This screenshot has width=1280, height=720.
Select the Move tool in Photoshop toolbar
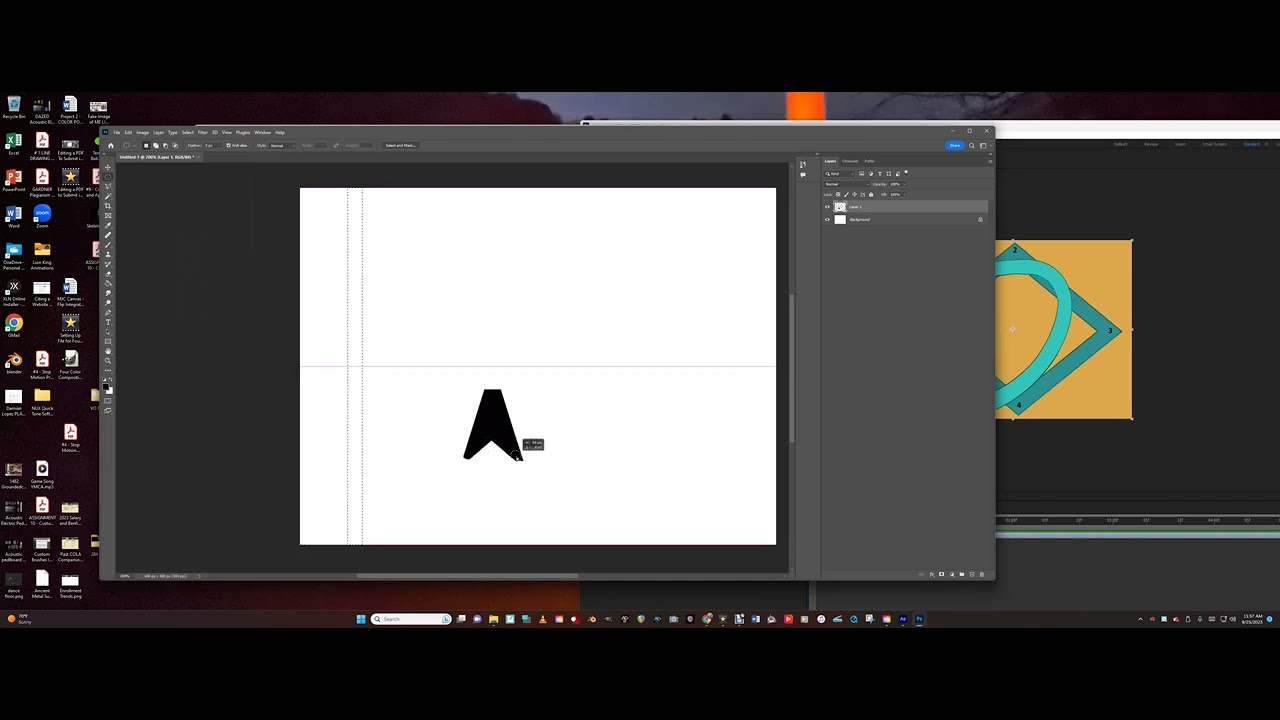click(108, 167)
